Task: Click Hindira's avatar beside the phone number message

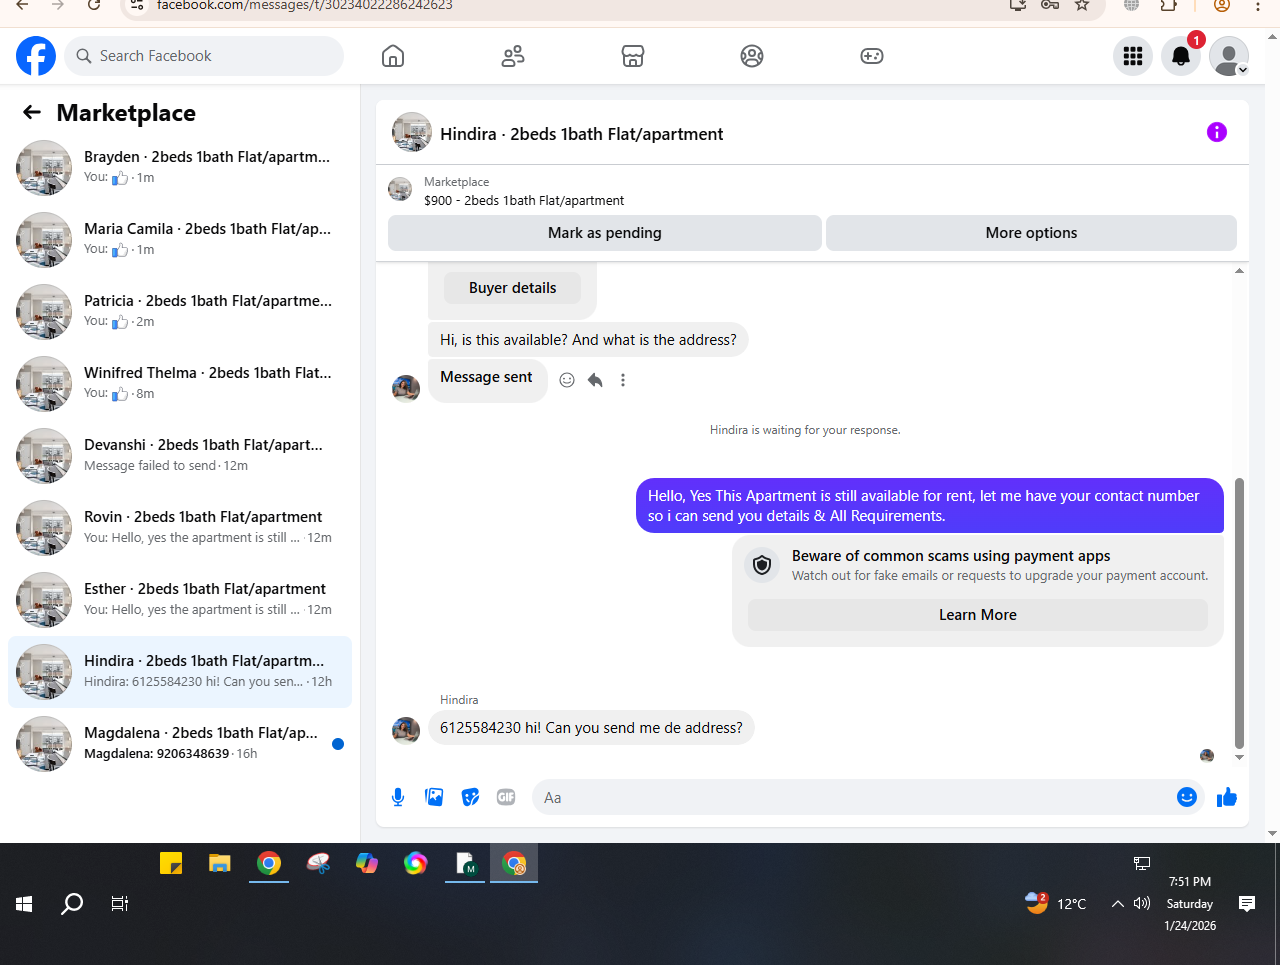Action: coord(406,730)
